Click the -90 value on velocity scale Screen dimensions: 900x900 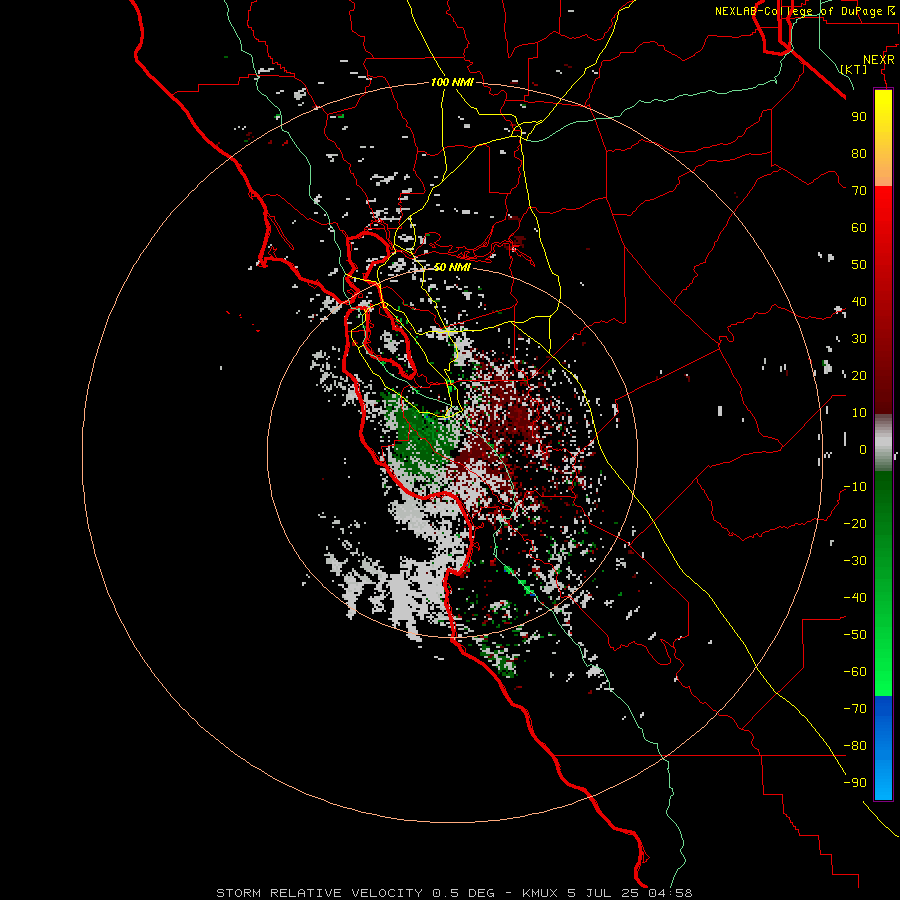(855, 783)
